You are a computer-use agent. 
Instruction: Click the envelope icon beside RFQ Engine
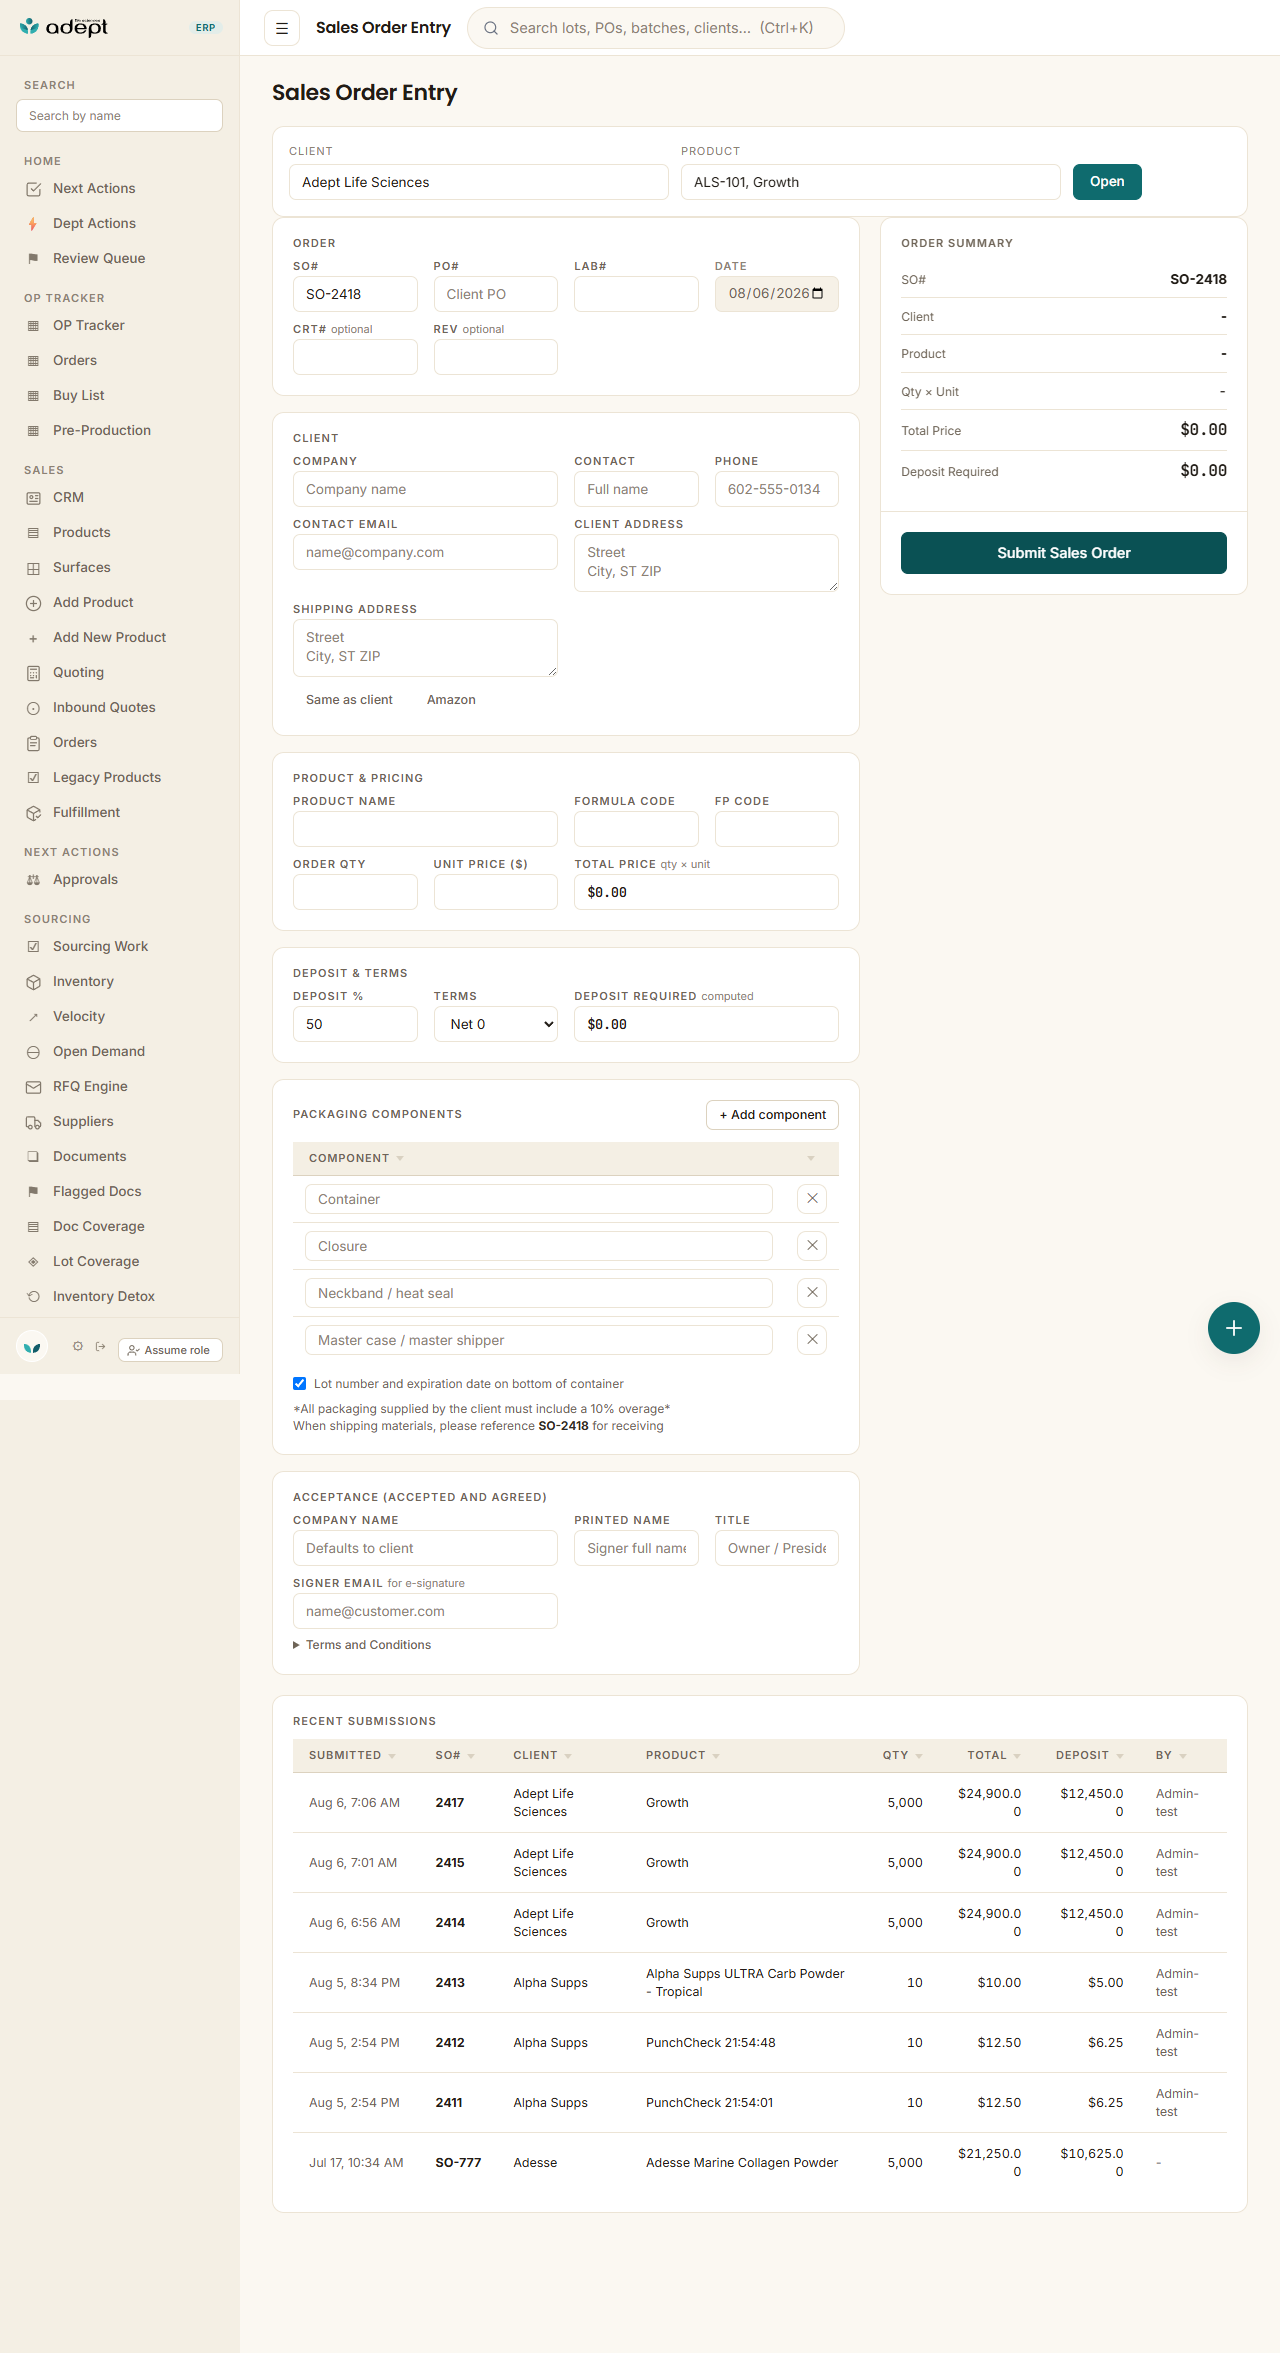[x=33, y=1087]
